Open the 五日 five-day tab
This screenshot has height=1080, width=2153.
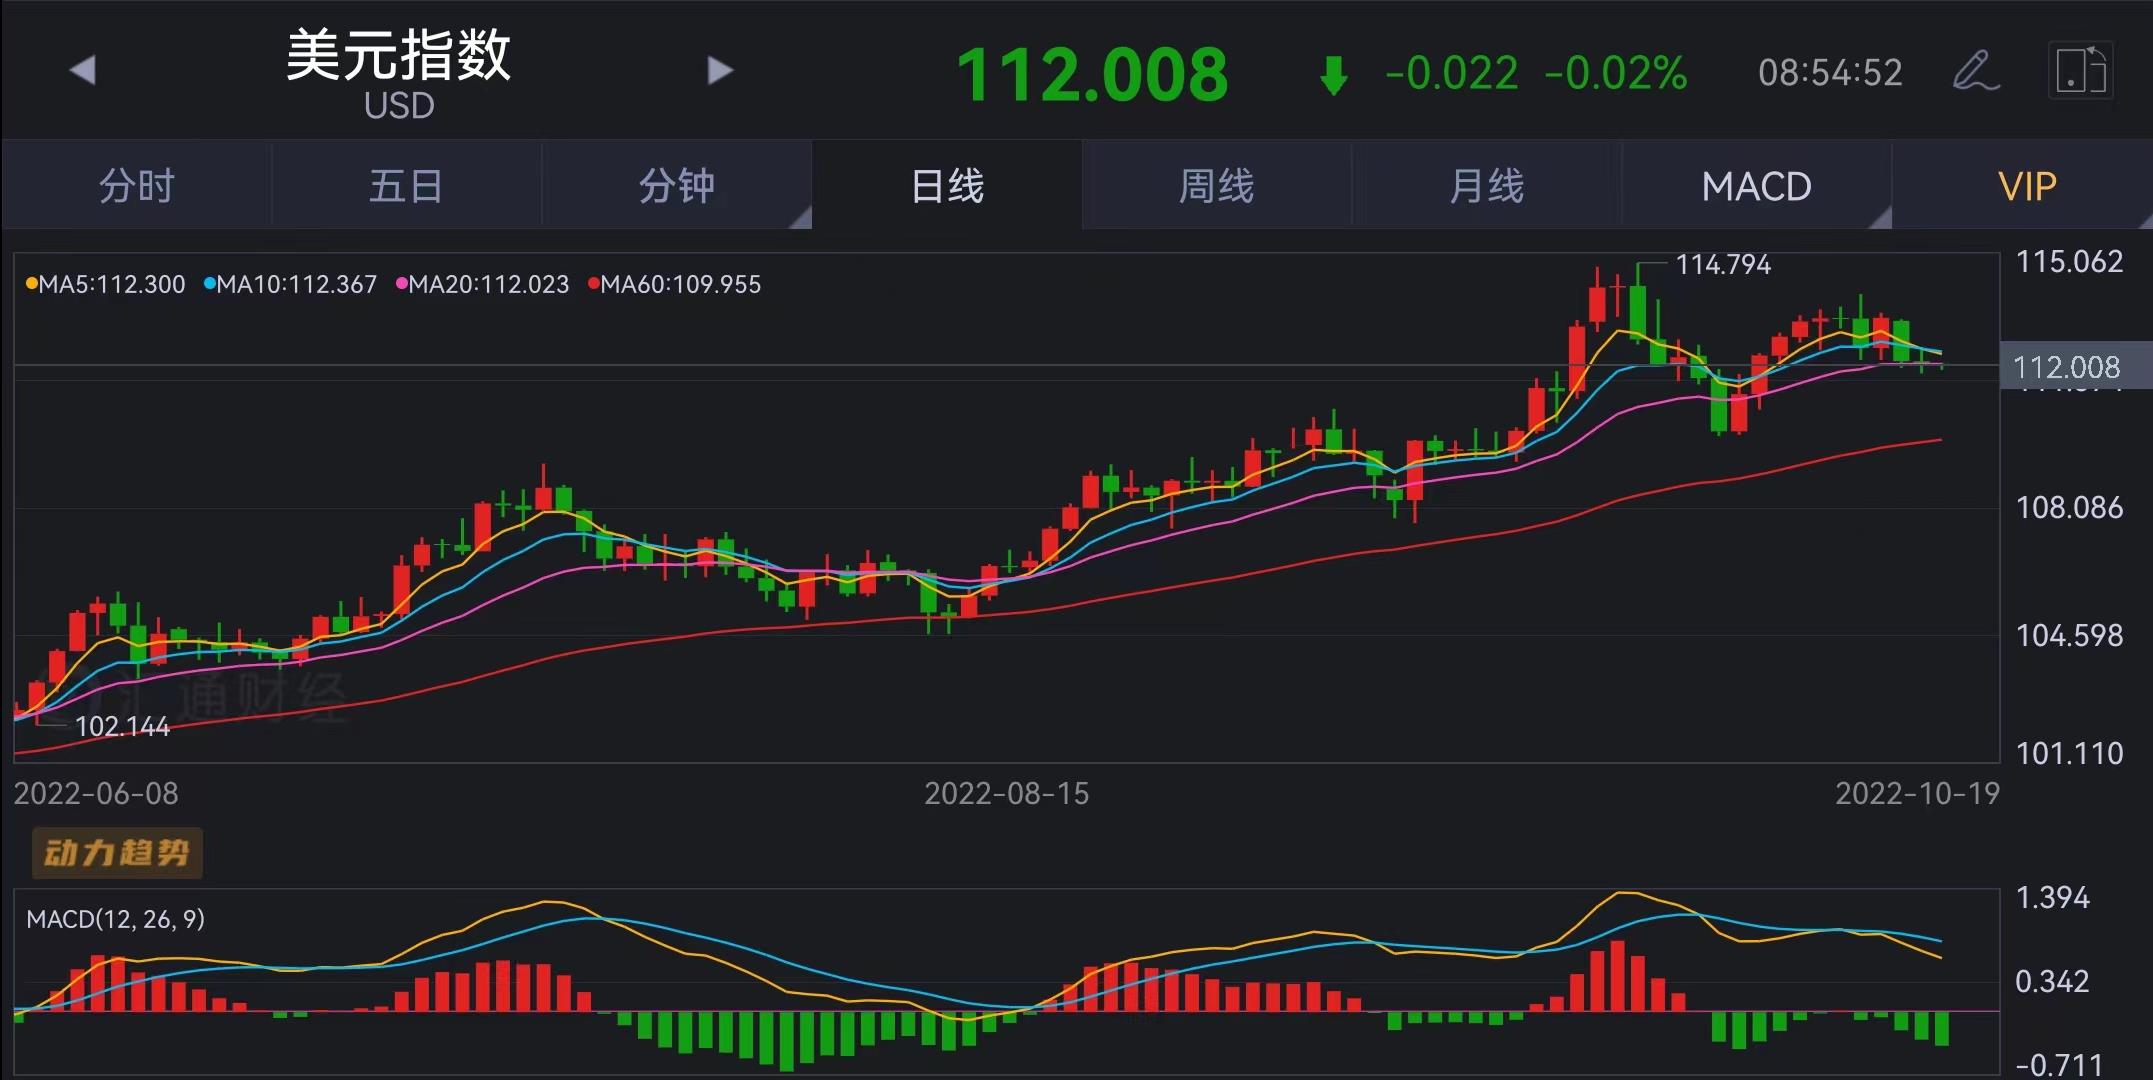[x=406, y=186]
